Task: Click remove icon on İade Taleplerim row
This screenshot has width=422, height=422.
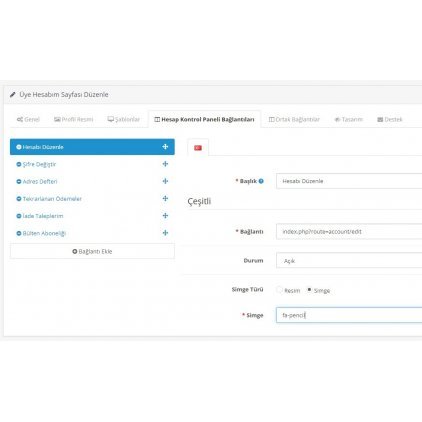Action: click(x=19, y=216)
